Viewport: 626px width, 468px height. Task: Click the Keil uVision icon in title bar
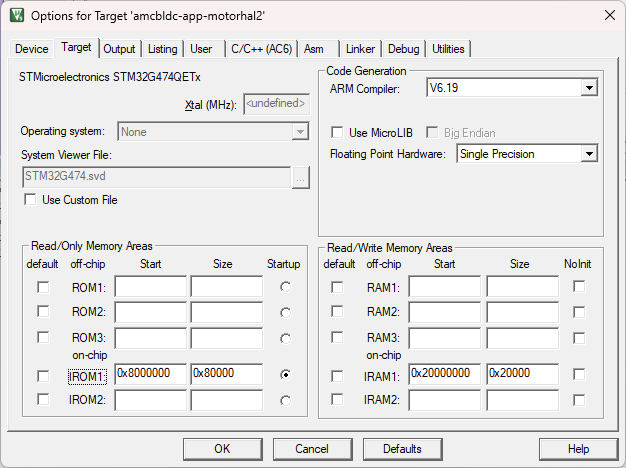17,16
